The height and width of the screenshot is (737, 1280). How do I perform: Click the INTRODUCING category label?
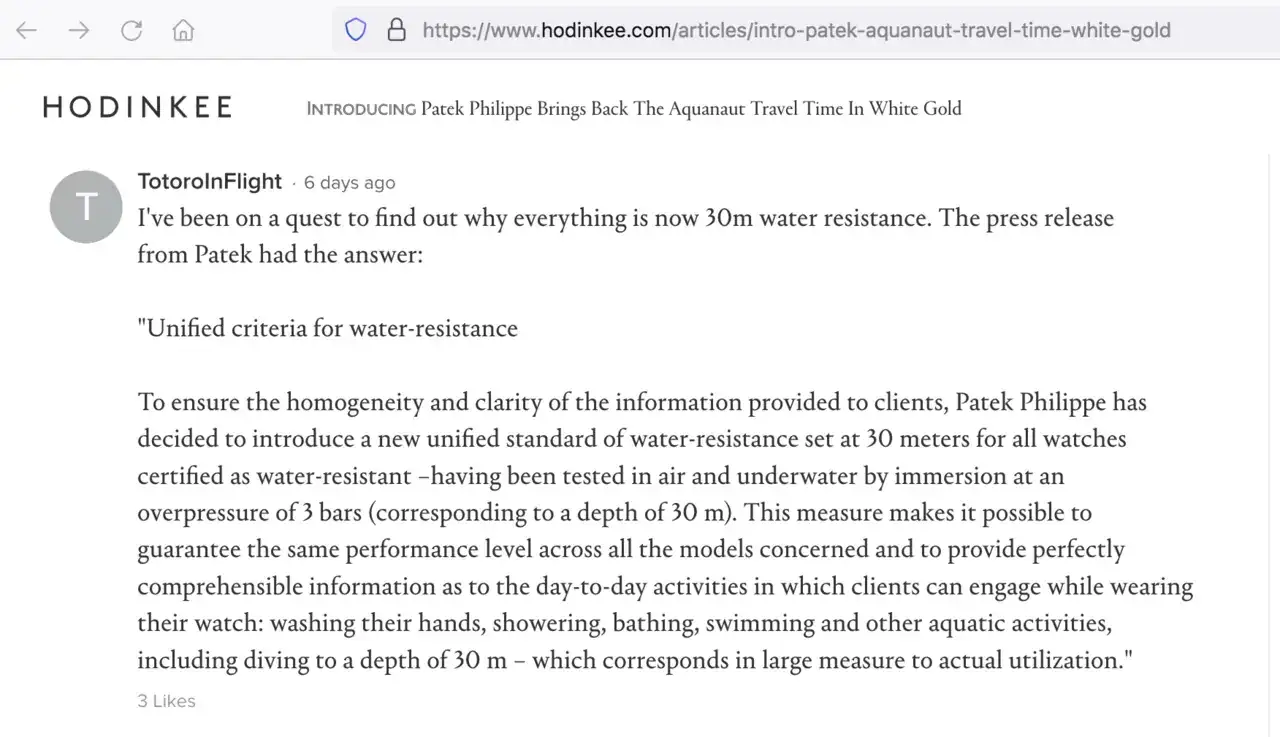point(360,109)
